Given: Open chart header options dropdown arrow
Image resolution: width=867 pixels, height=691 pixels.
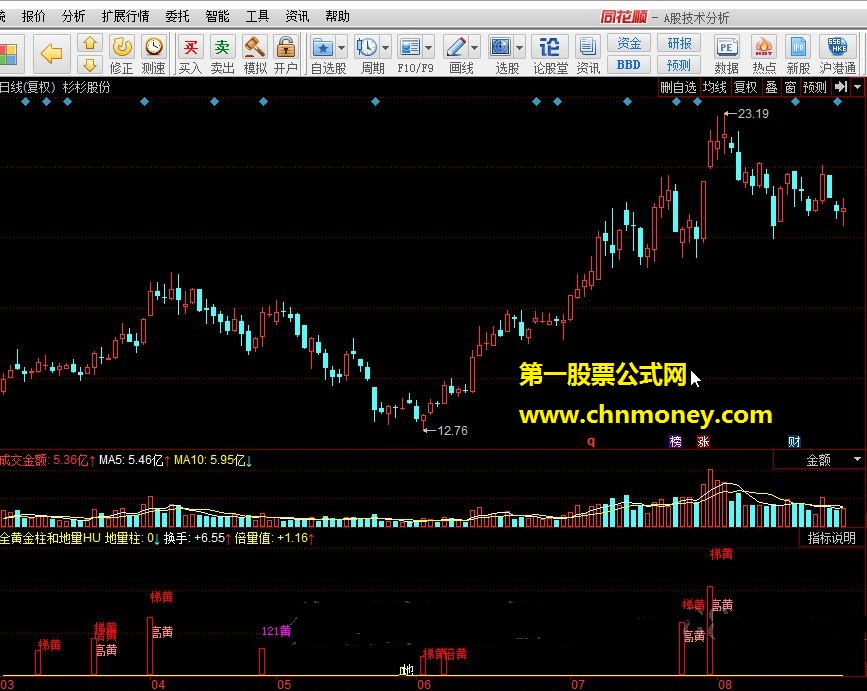Looking at the screenshot, I should [x=858, y=87].
